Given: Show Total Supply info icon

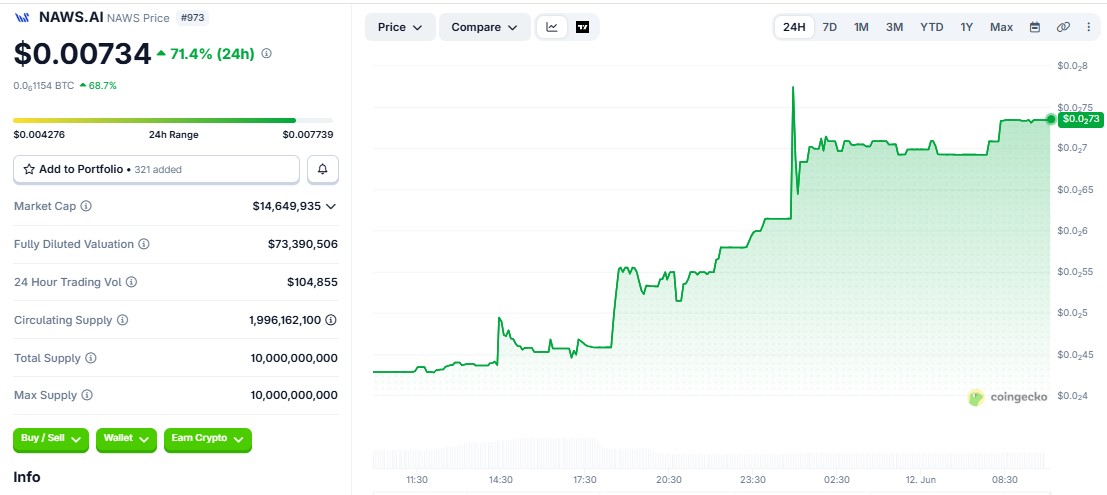Looking at the screenshot, I should click(x=90, y=358).
